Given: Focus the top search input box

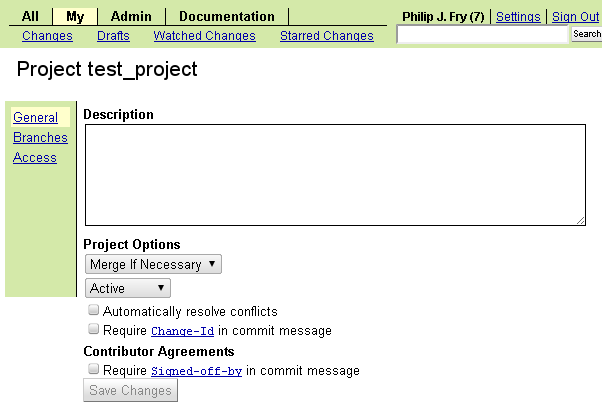Looking at the screenshot, I should click(x=482, y=35).
